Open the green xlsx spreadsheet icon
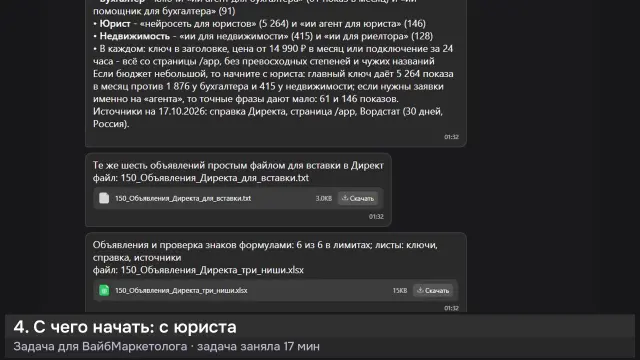Viewport: 640px width, 360px height. tap(104, 290)
